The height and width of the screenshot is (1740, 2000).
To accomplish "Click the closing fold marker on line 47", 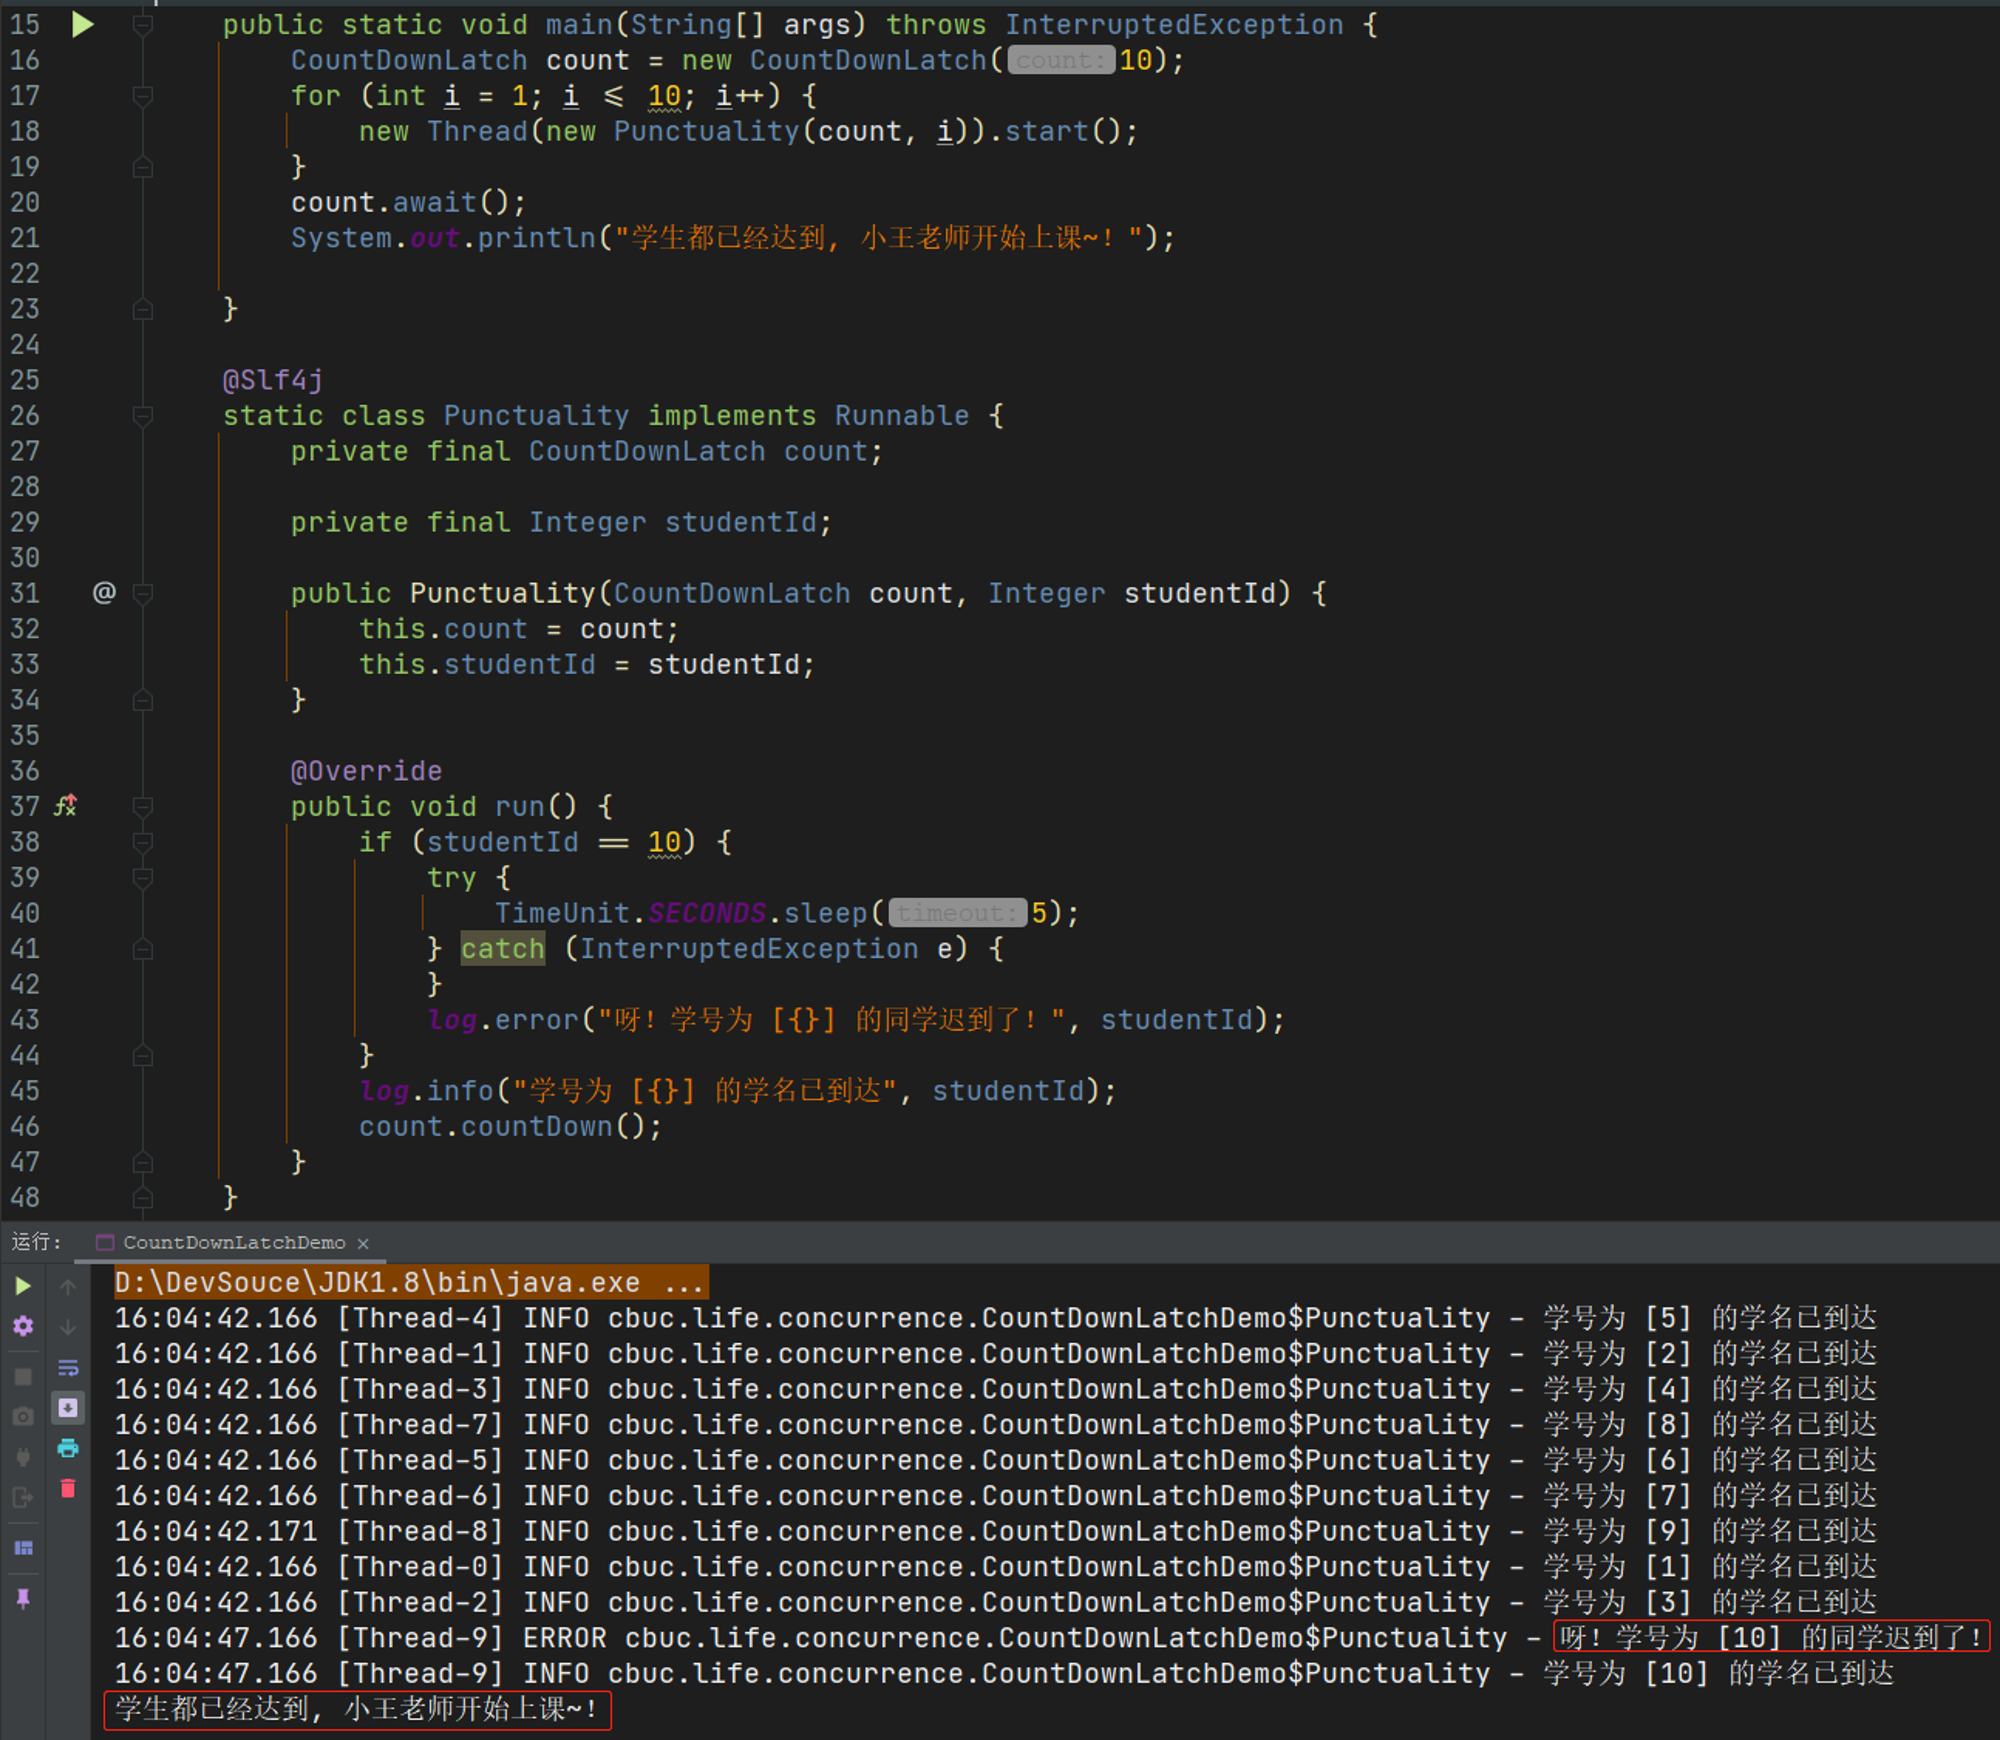I will click(143, 1162).
